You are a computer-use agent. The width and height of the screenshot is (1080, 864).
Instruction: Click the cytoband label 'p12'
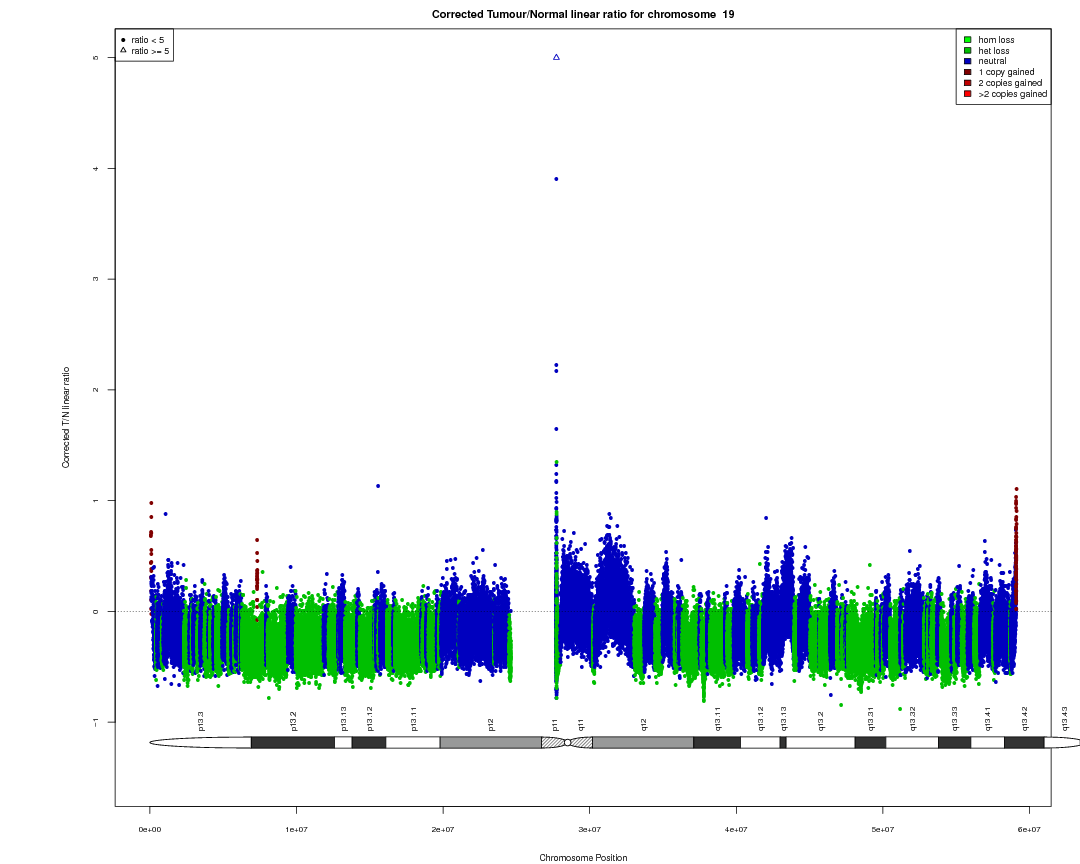point(491,724)
